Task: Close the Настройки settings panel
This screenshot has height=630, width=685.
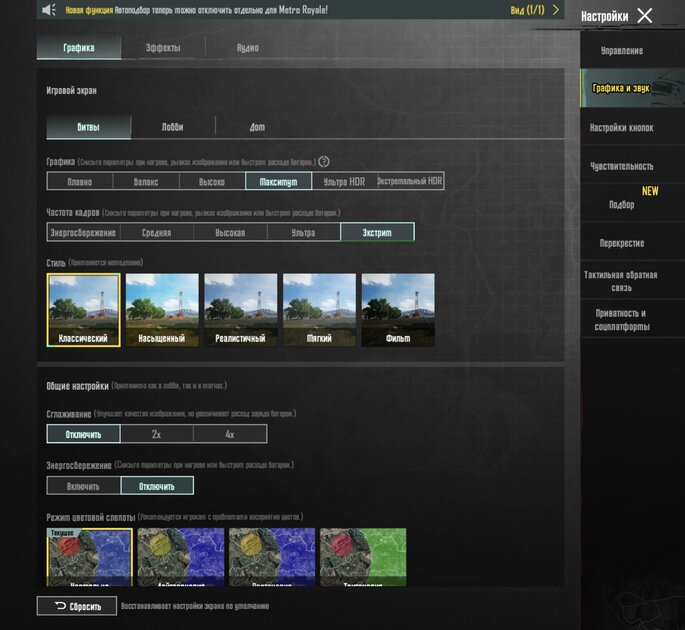Action: [x=644, y=16]
